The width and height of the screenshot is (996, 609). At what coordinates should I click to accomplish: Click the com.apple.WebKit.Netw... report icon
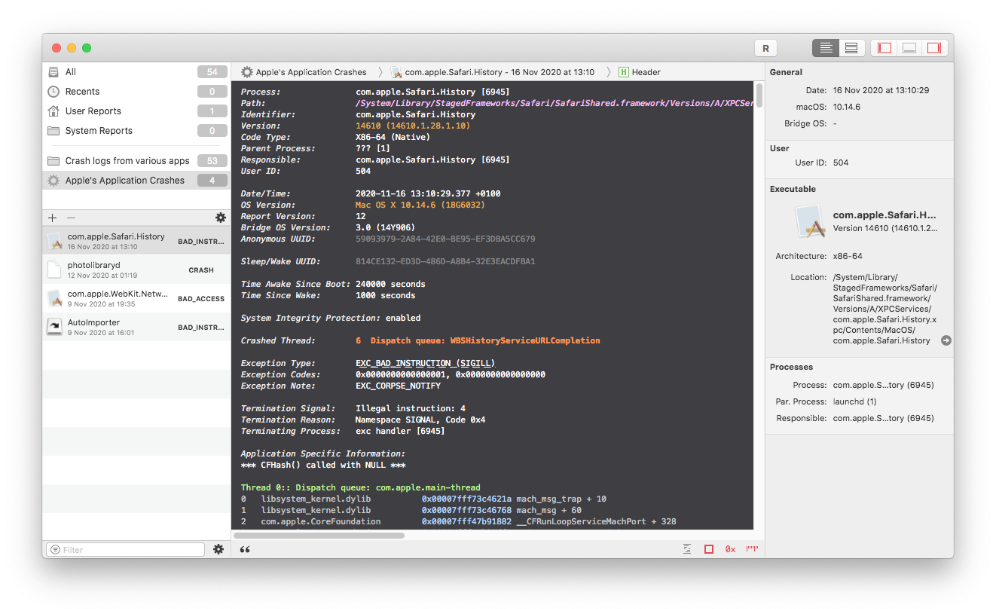pyautogui.click(x=55, y=298)
